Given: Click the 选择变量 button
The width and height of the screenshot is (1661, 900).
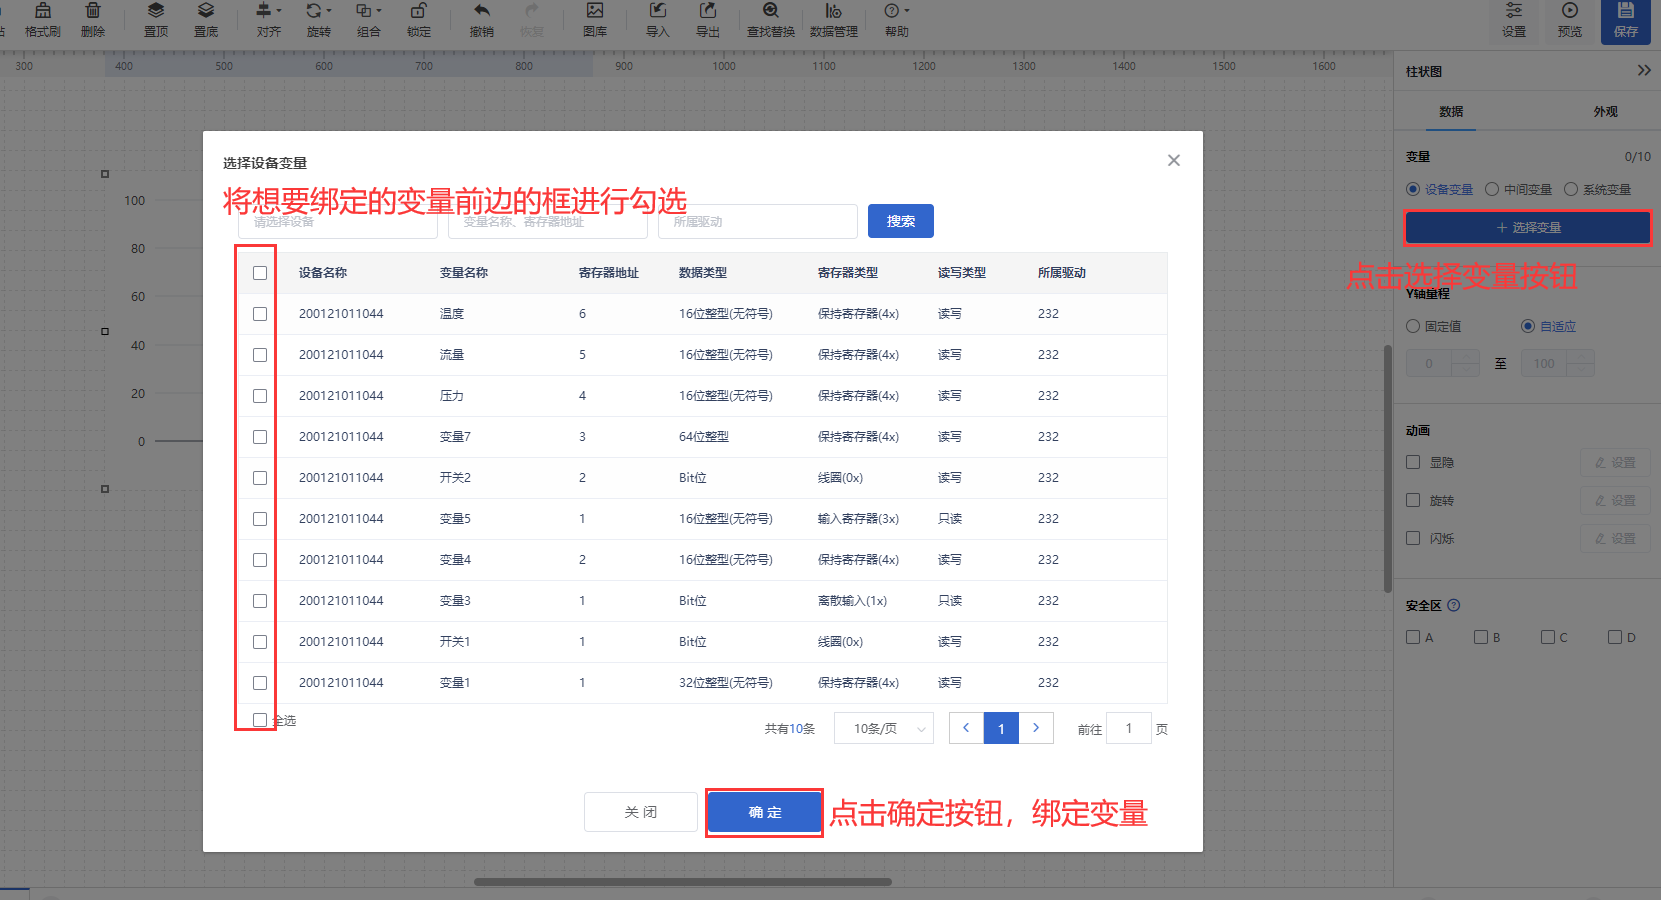Looking at the screenshot, I should coord(1528,228).
